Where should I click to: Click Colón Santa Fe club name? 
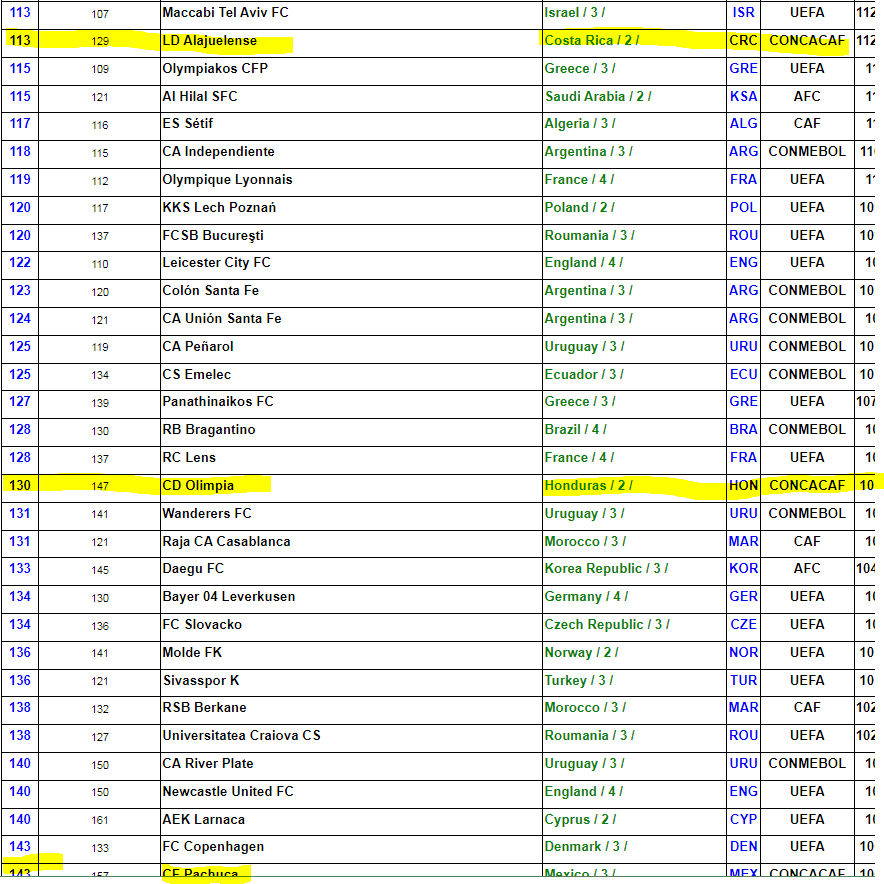(x=210, y=291)
